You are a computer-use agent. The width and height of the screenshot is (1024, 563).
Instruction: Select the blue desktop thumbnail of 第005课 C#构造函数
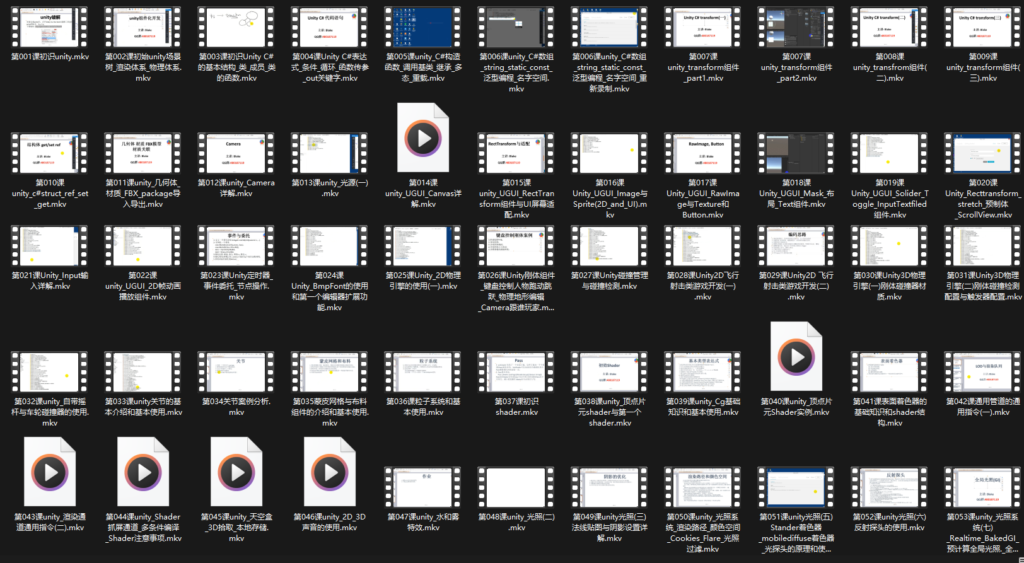point(423,27)
